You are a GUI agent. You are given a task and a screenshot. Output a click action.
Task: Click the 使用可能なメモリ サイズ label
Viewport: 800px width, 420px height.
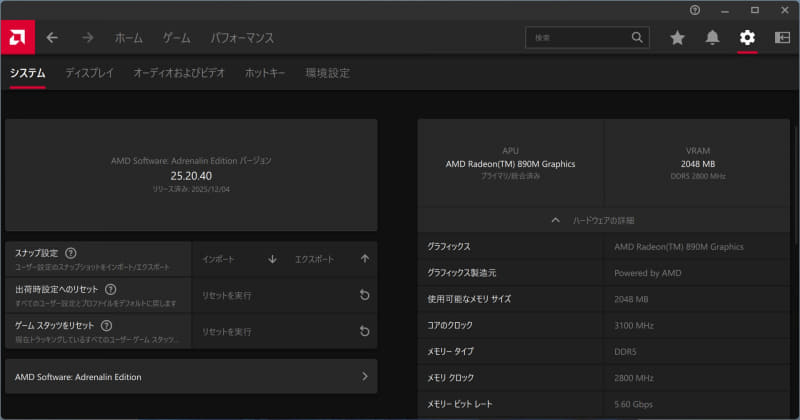(469, 299)
